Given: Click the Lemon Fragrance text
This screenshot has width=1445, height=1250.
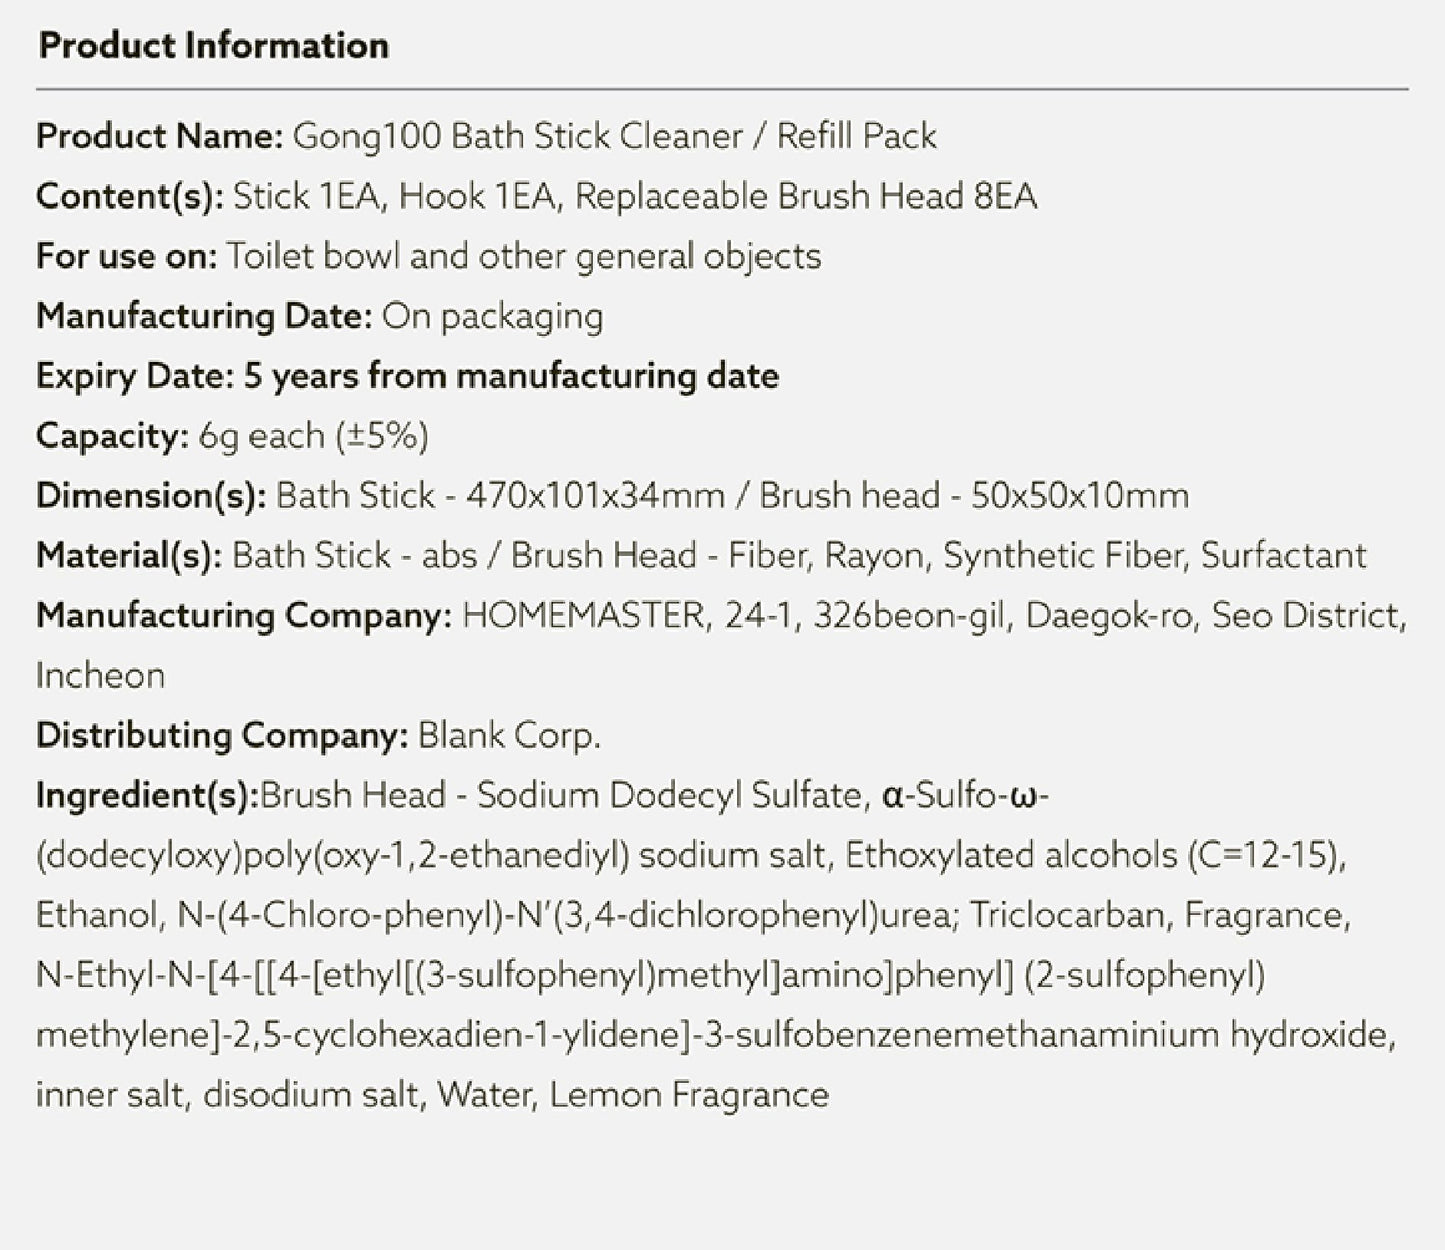Looking at the screenshot, I should [x=689, y=1095].
